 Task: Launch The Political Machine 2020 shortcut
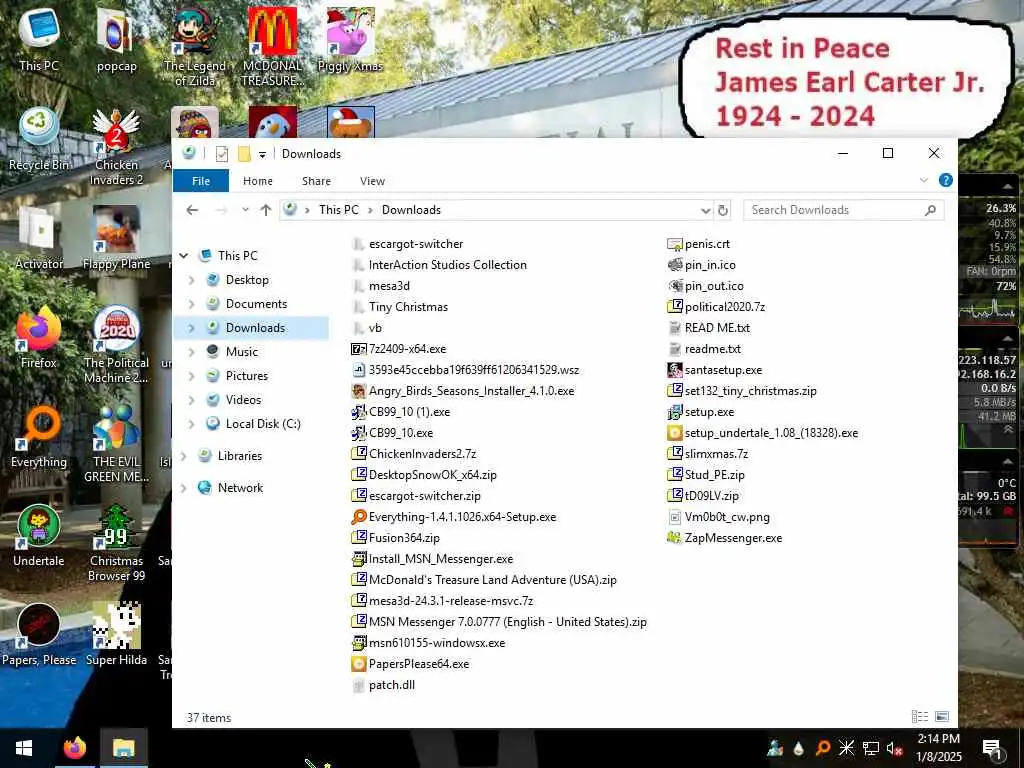pyautogui.click(x=116, y=346)
